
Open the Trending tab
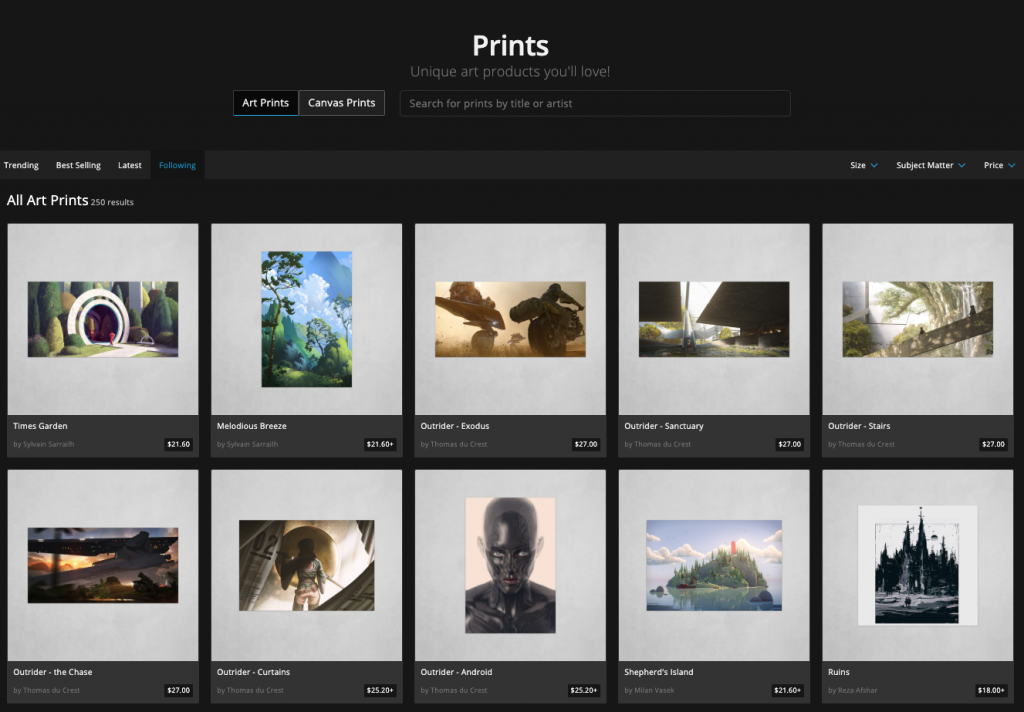point(21,165)
